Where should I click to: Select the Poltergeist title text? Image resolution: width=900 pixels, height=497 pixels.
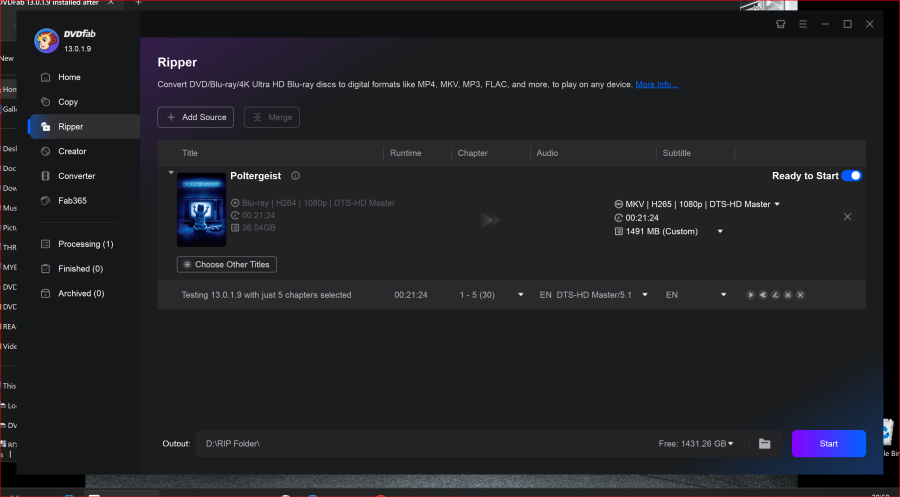point(255,176)
